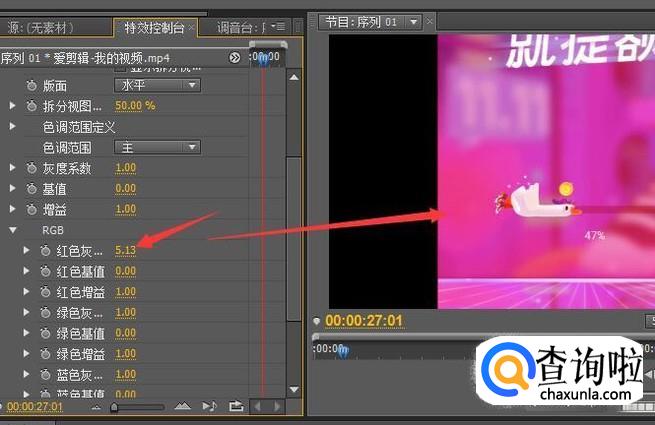Close the 特效控制台 tab
This screenshot has width=655, height=425.
191,28
